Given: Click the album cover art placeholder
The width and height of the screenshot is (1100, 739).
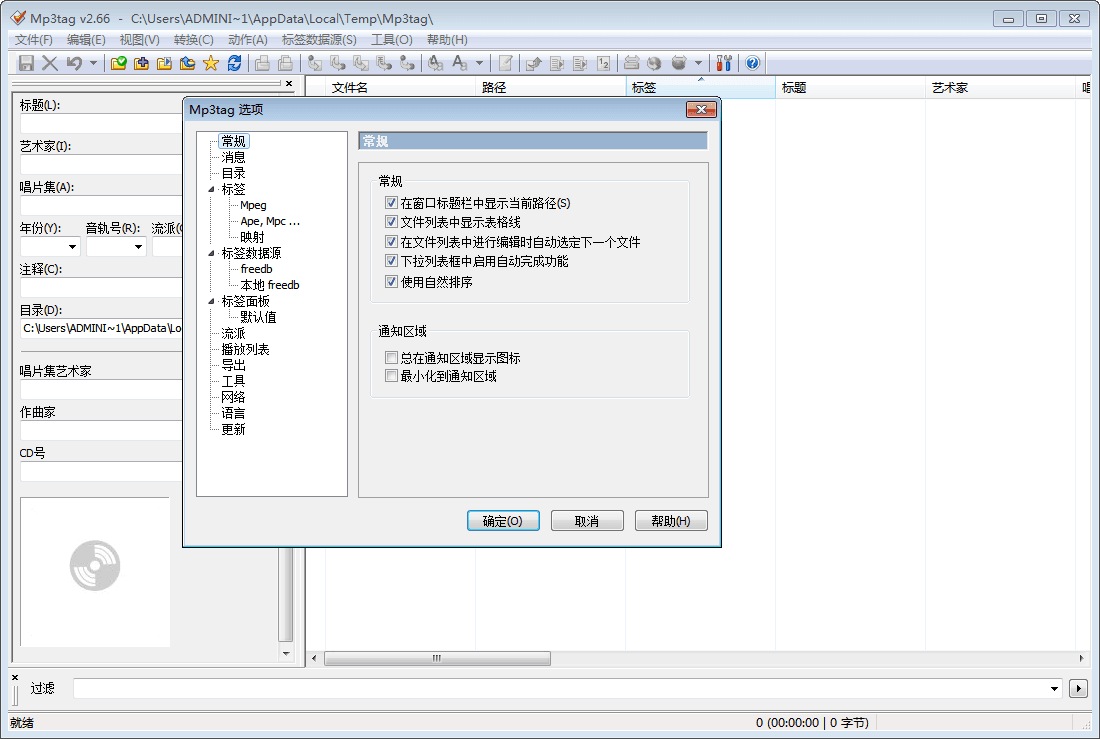Looking at the screenshot, I should point(95,572).
